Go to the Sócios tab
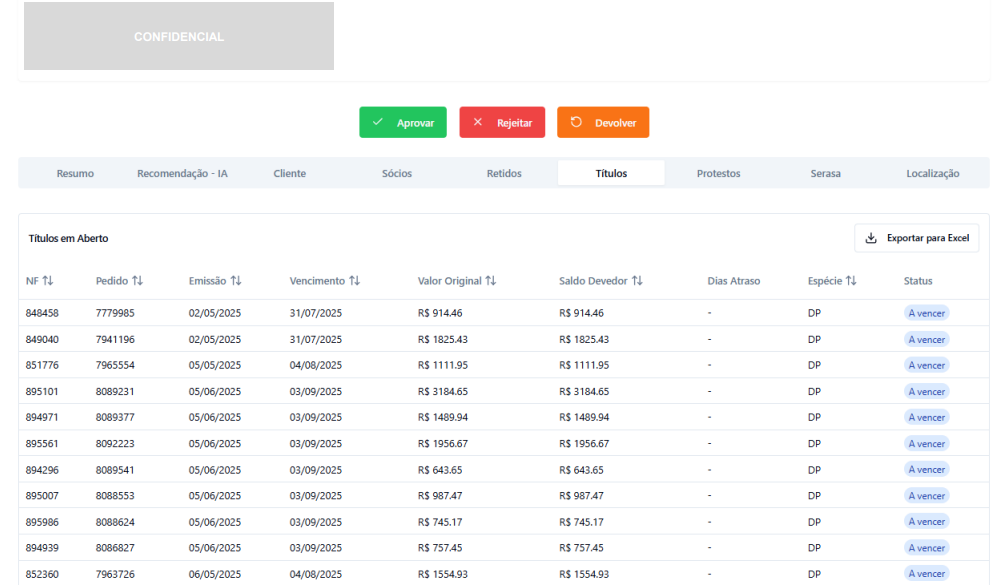The image size is (1001, 585). [397, 173]
